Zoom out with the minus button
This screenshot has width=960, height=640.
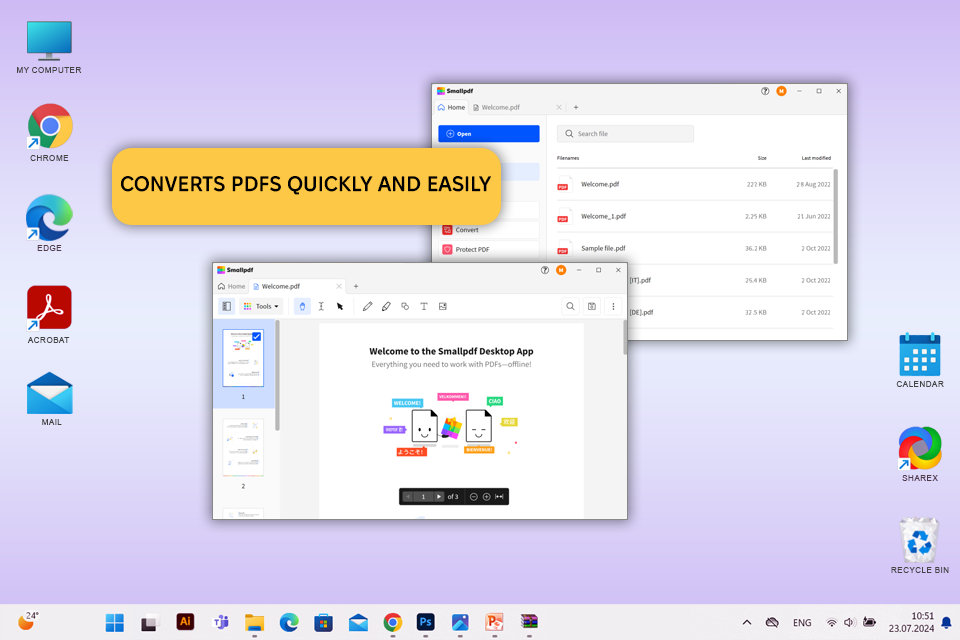tap(473, 497)
